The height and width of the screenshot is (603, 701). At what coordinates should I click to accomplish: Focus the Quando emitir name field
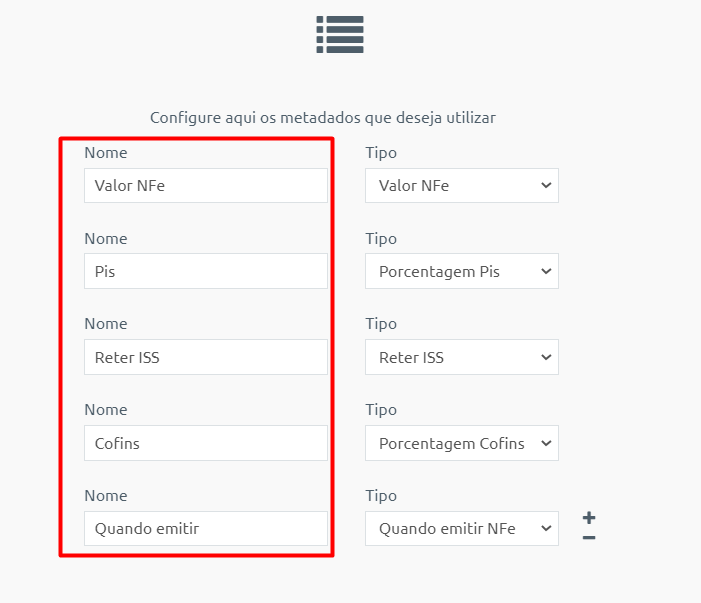[206, 528]
